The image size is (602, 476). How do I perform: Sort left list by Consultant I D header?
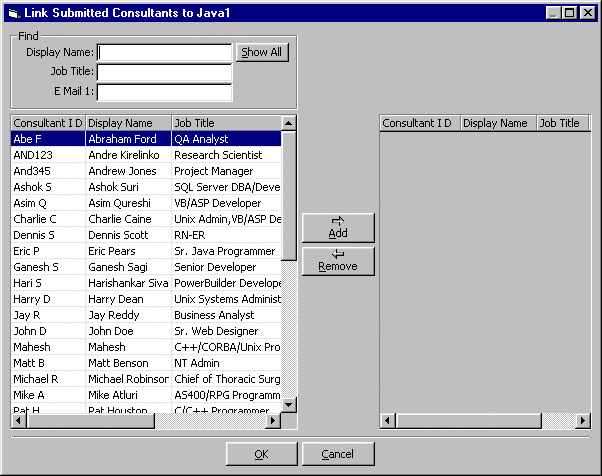click(48, 123)
